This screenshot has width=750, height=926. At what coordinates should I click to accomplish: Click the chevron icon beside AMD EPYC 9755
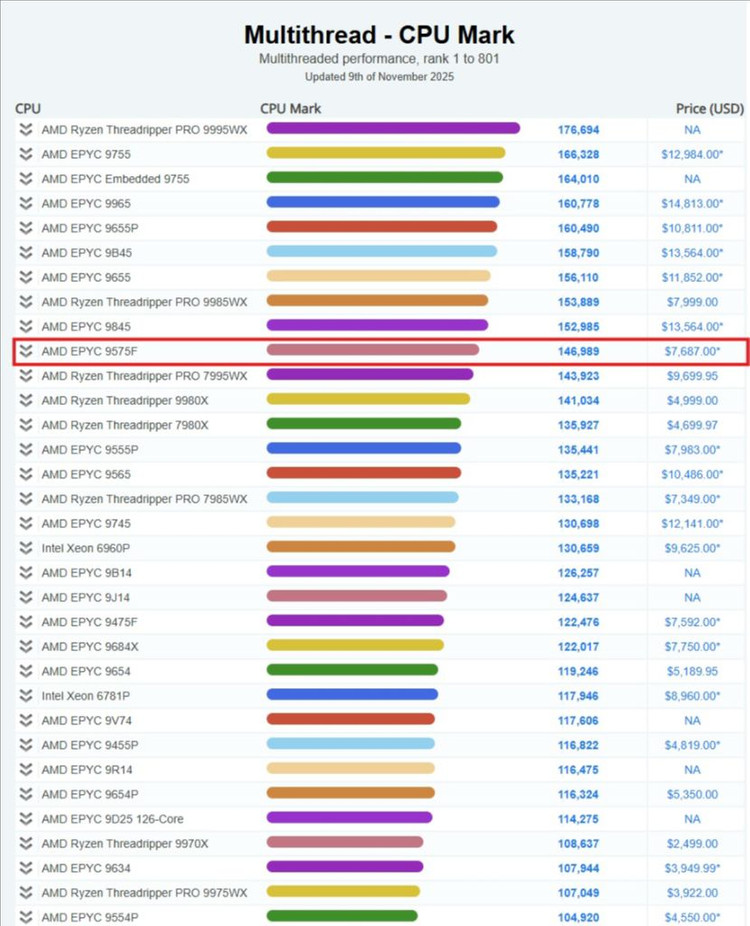point(26,155)
